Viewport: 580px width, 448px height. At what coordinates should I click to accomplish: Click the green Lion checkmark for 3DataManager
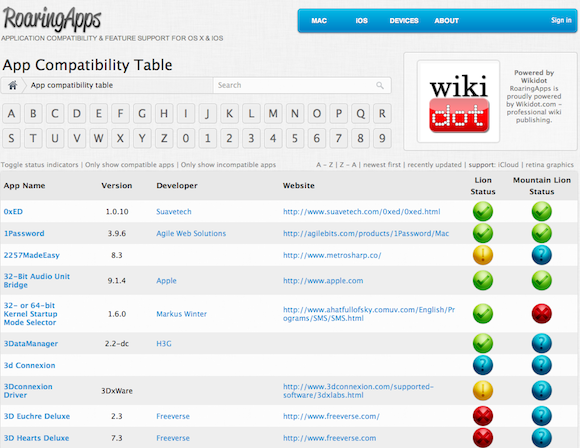click(483, 343)
